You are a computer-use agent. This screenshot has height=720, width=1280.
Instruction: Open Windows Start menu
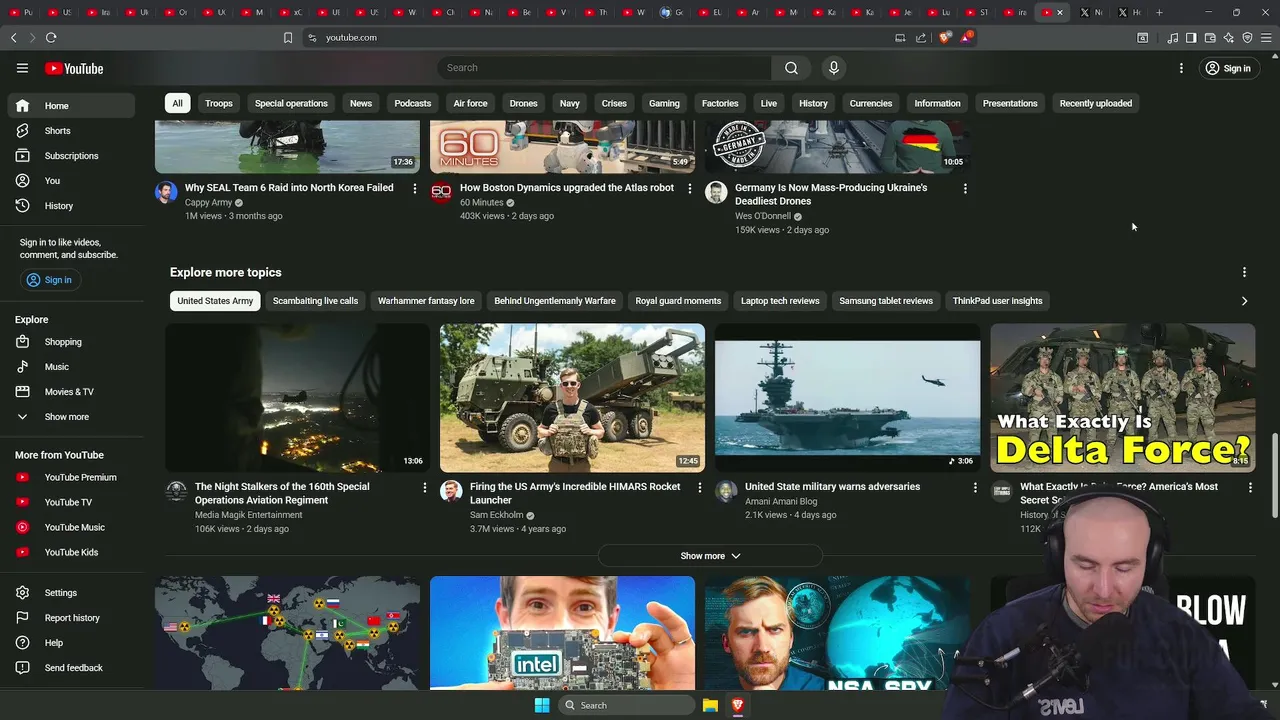coord(542,705)
